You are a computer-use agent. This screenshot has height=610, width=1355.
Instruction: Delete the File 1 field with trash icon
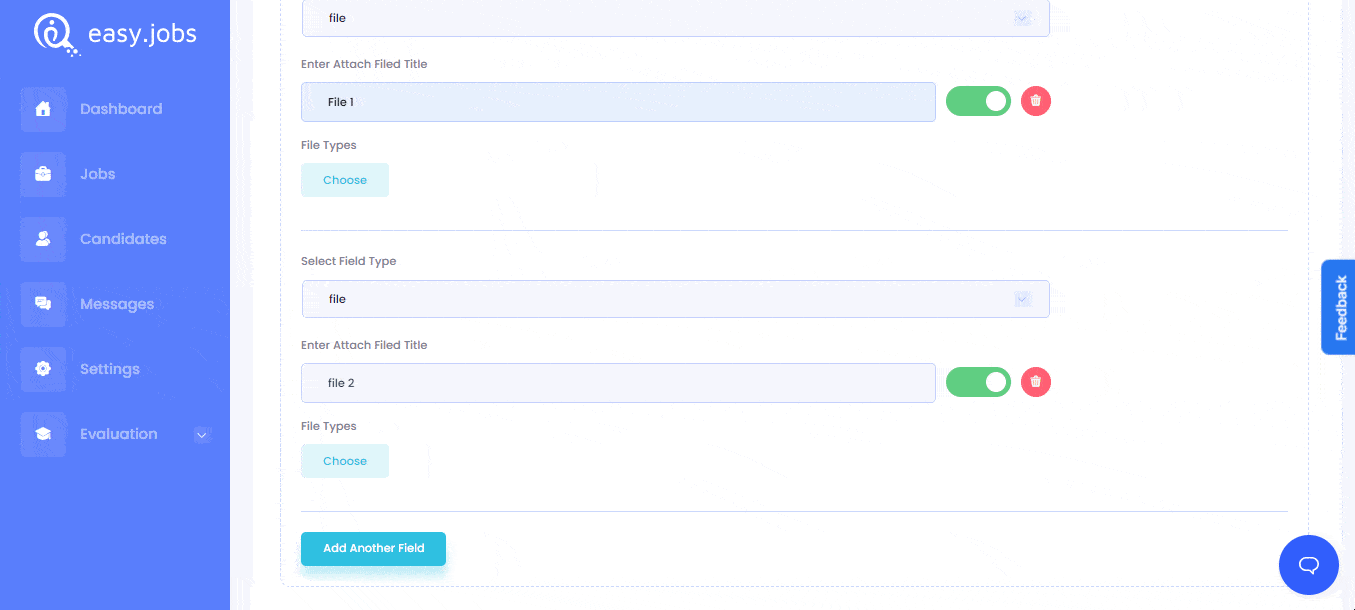tap(1036, 101)
